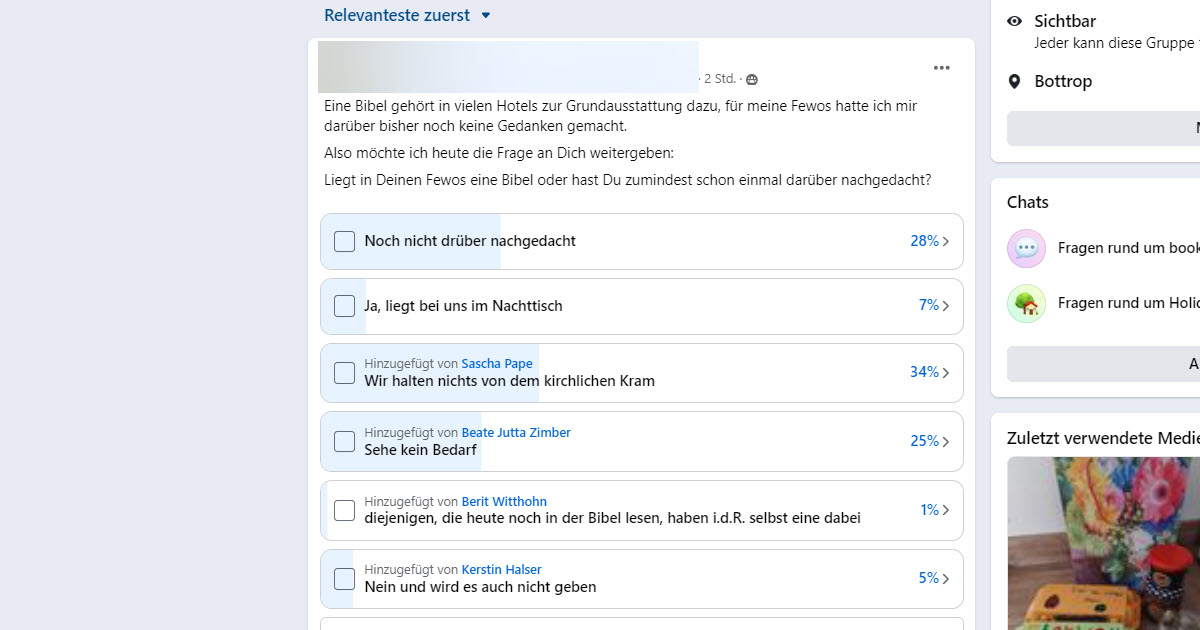Viewport: 1200px width, 630px height.
Task: View voters via the 1% result
Action: tap(930, 510)
